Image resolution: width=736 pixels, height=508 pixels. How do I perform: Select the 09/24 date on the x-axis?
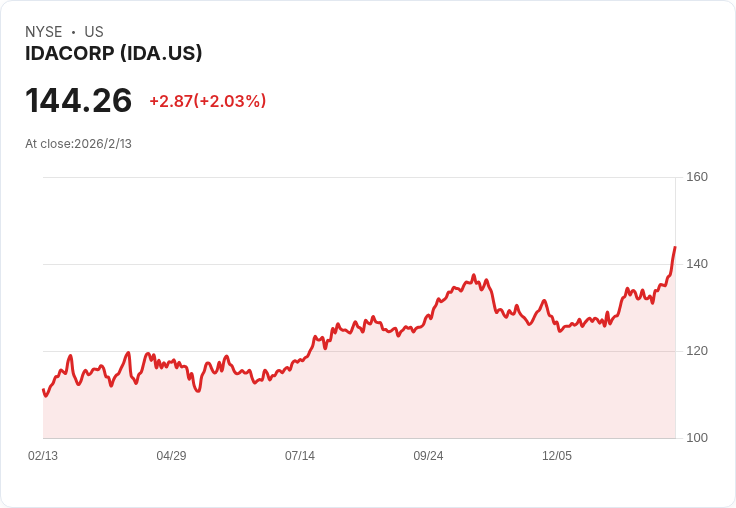428,456
